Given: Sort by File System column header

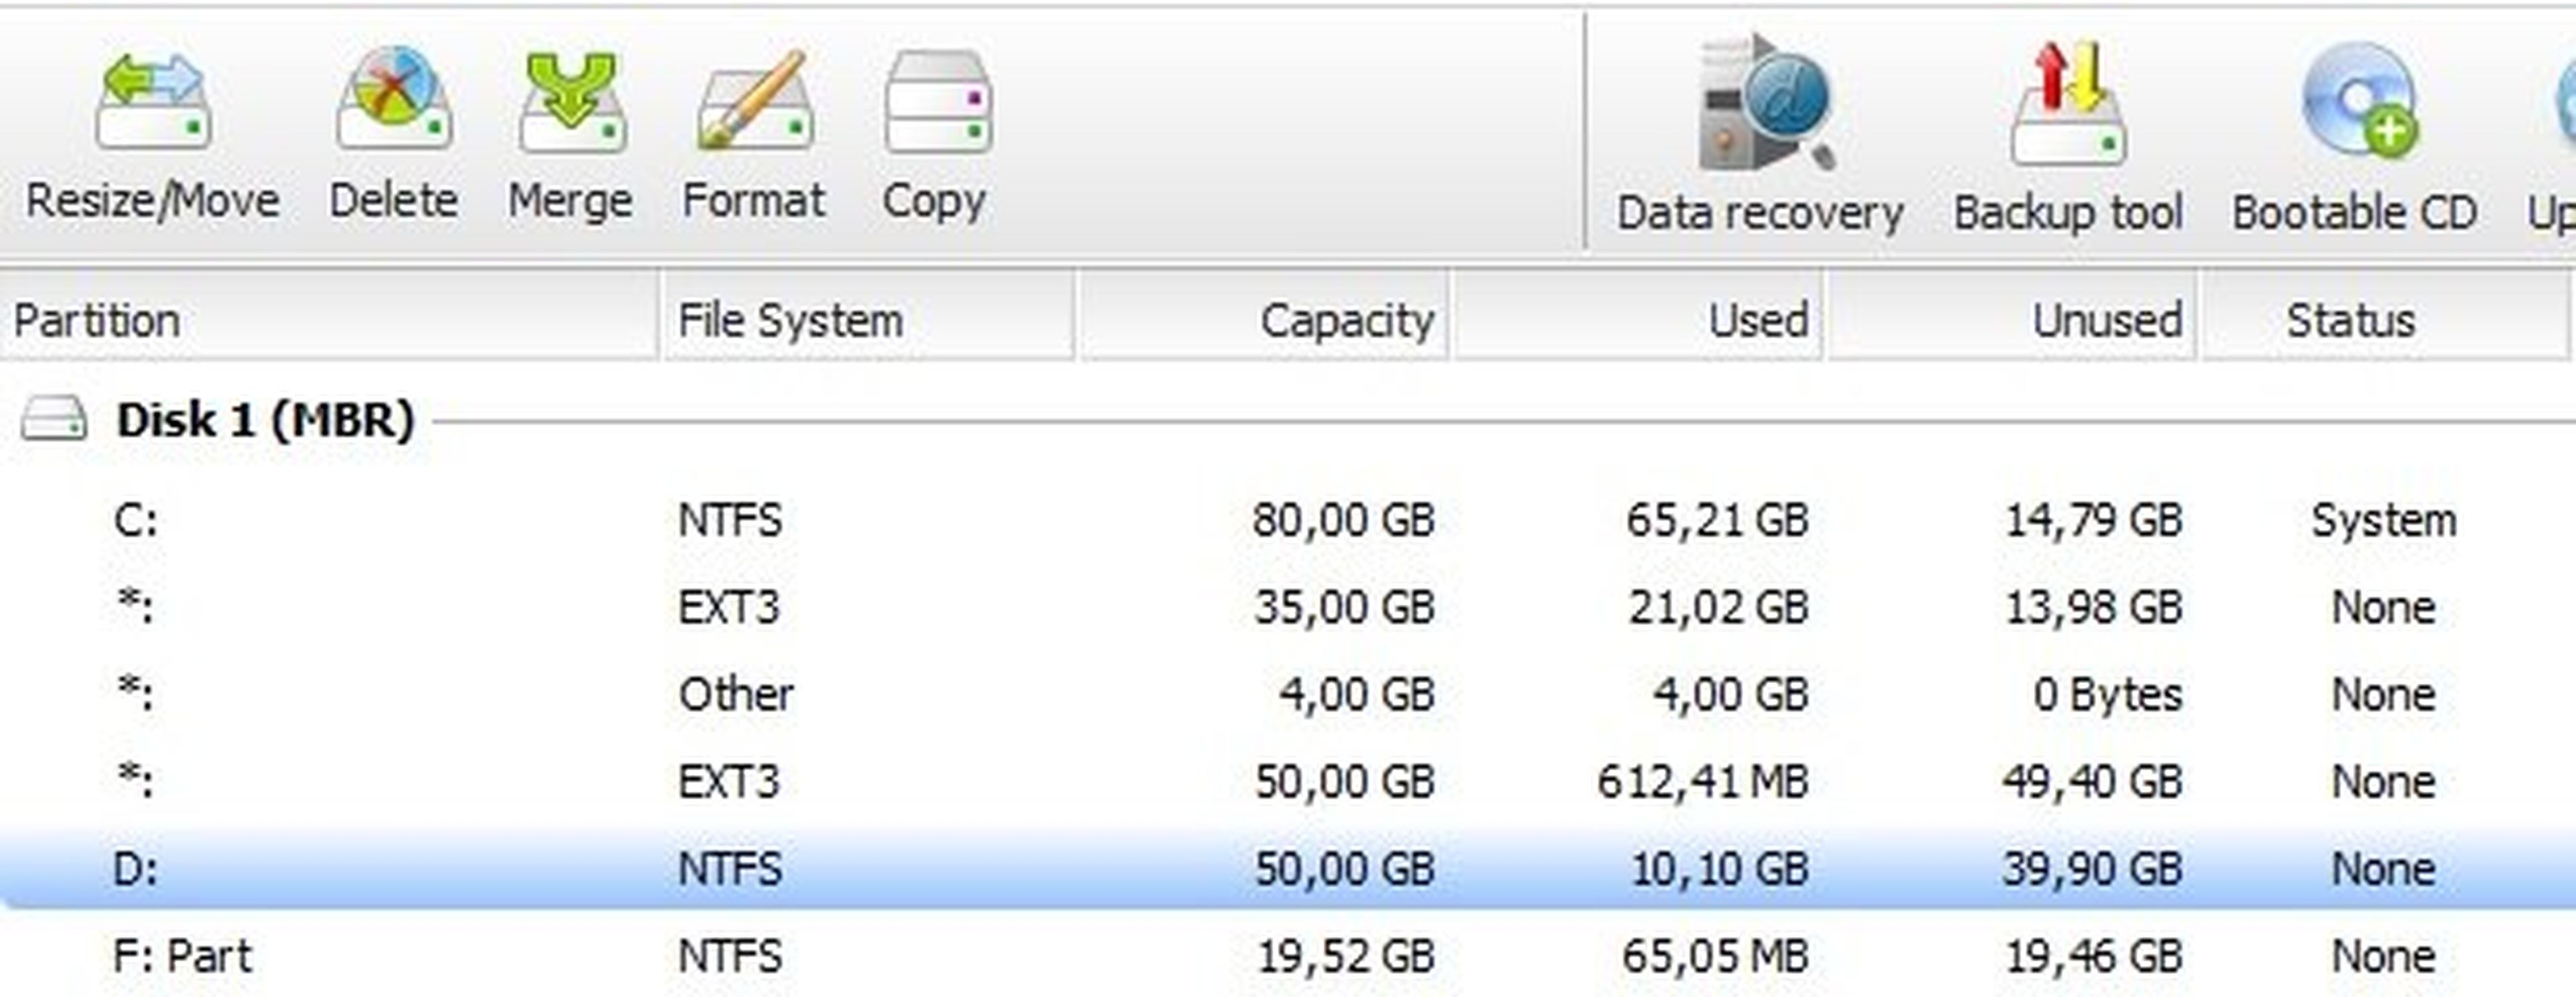Looking at the screenshot, I should 866,320.
